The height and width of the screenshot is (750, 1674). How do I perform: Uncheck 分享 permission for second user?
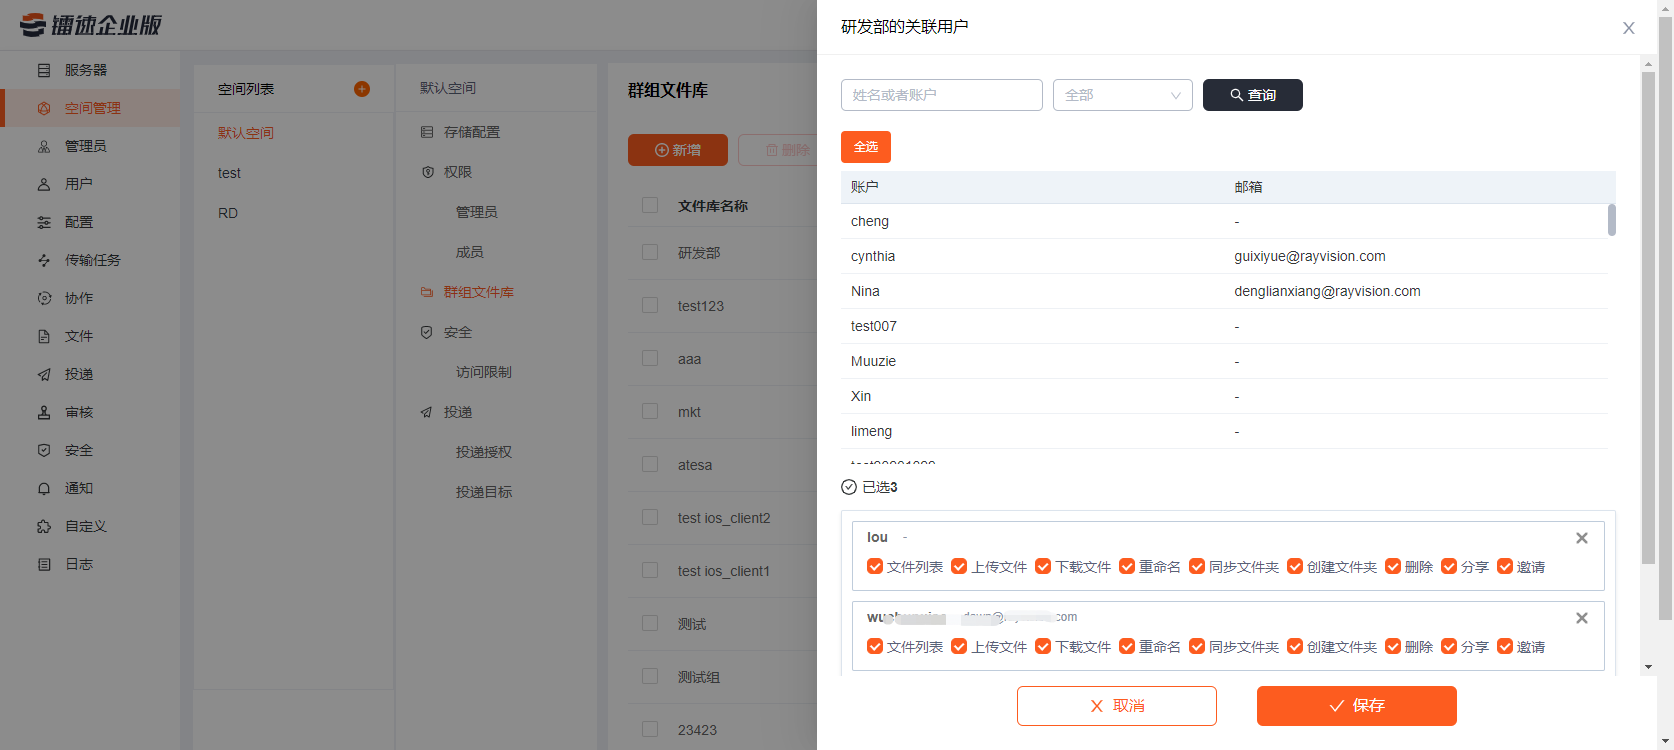[1449, 647]
